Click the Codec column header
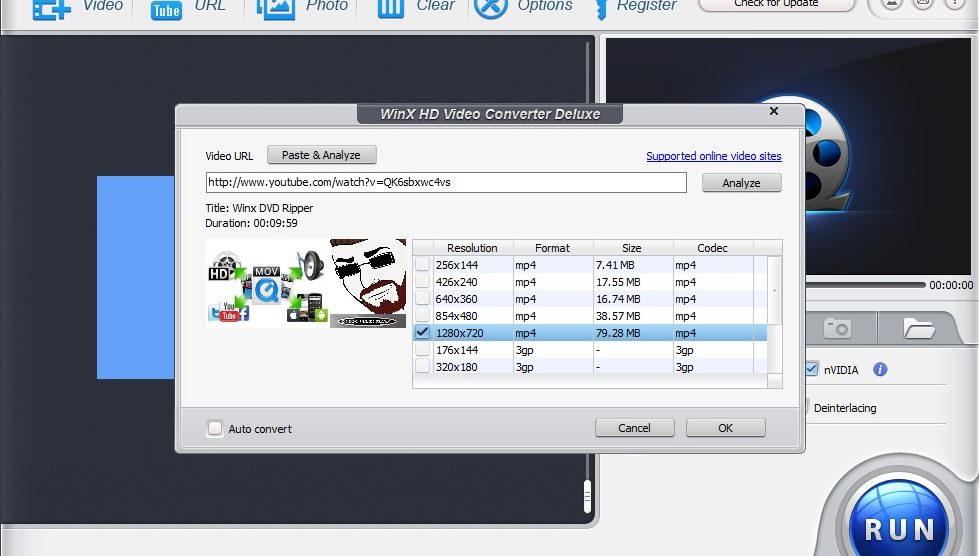979x556 pixels. [712, 248]
